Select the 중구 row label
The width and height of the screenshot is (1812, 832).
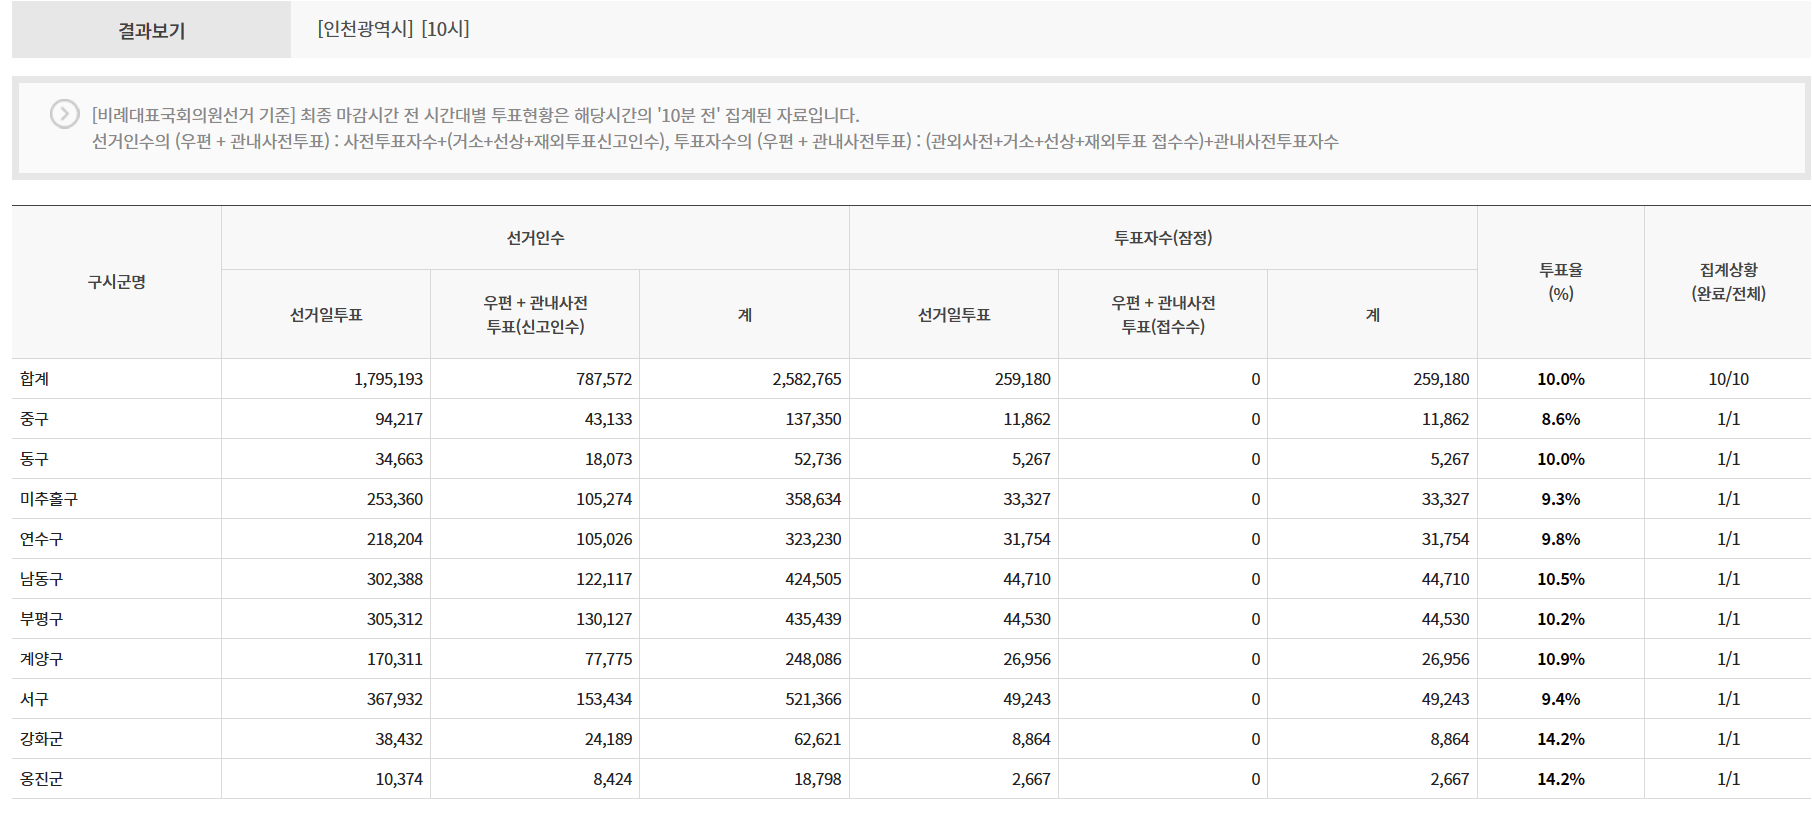pos(35,419)
